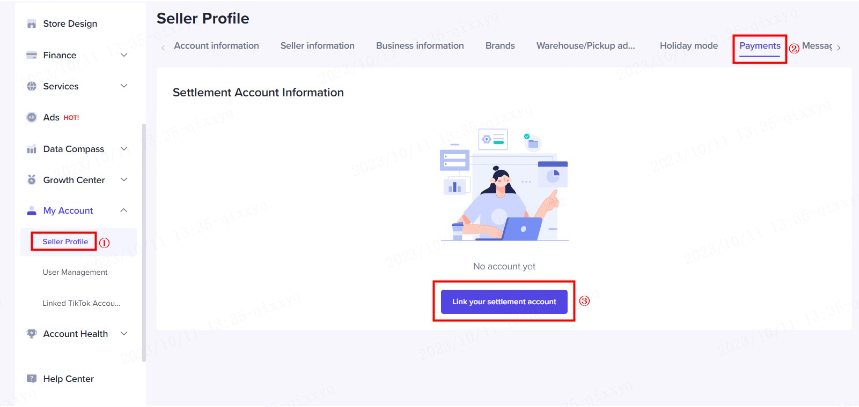
Task: Click Link your settlement account button
Action: [504, 301]
